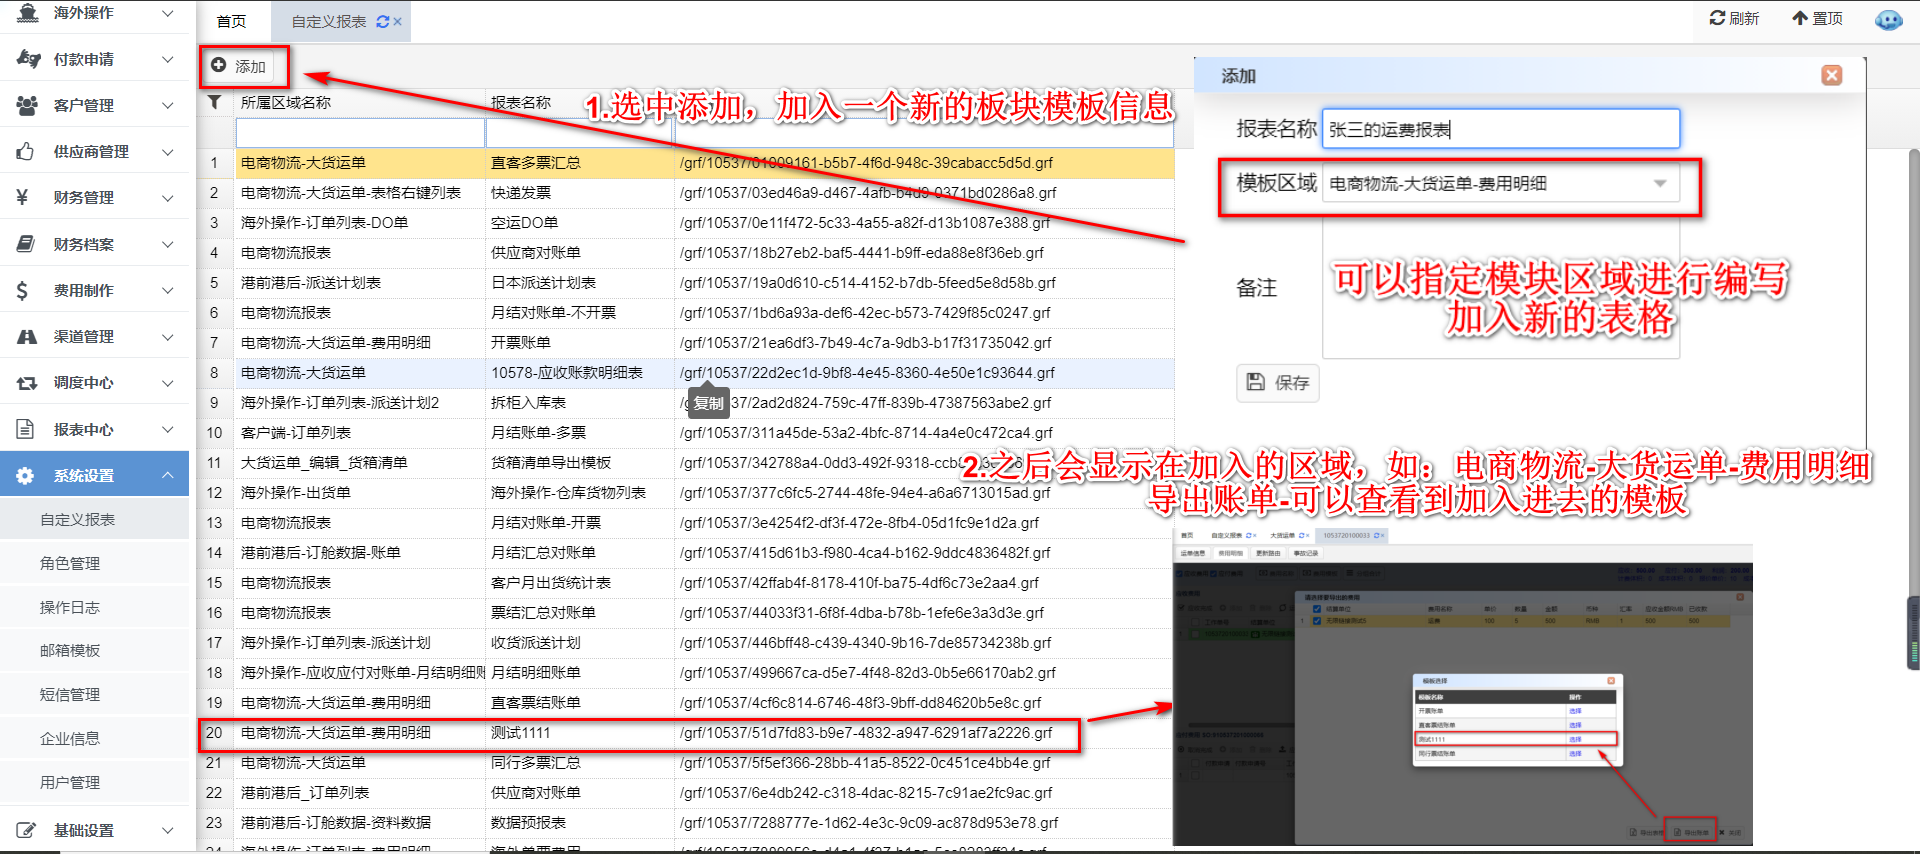
Task: Click the 供应商管理 thumbs-up icon
Action: [x=26, y=152]
